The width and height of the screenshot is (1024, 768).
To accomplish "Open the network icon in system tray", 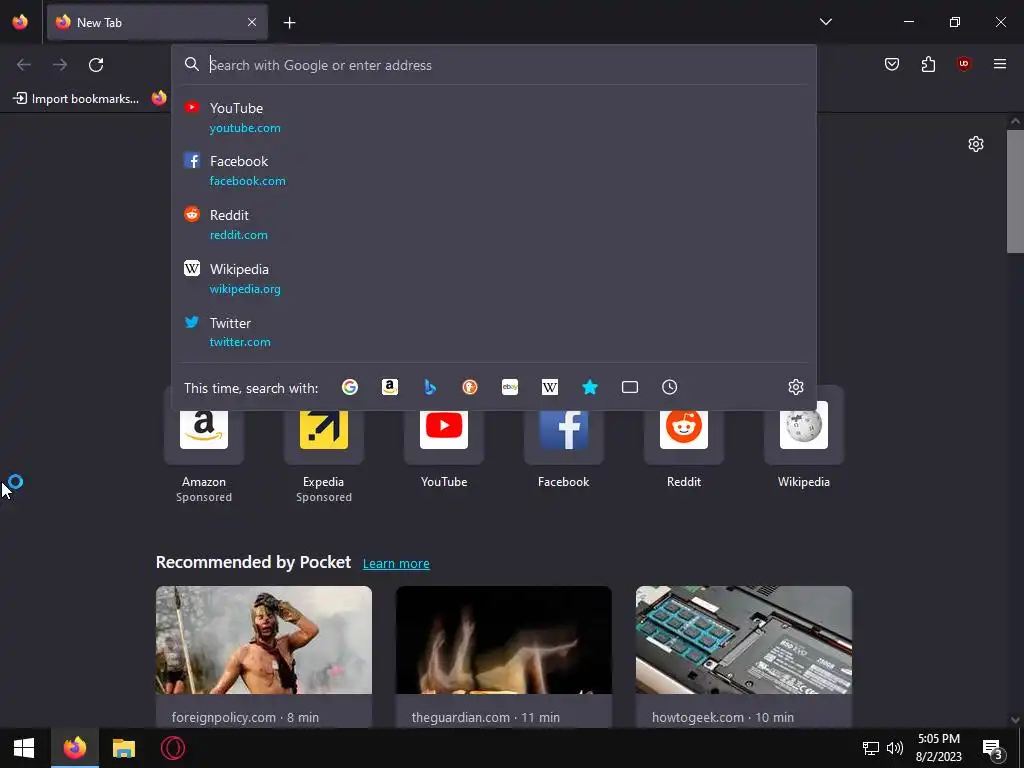I will click(x=871, y=748).
